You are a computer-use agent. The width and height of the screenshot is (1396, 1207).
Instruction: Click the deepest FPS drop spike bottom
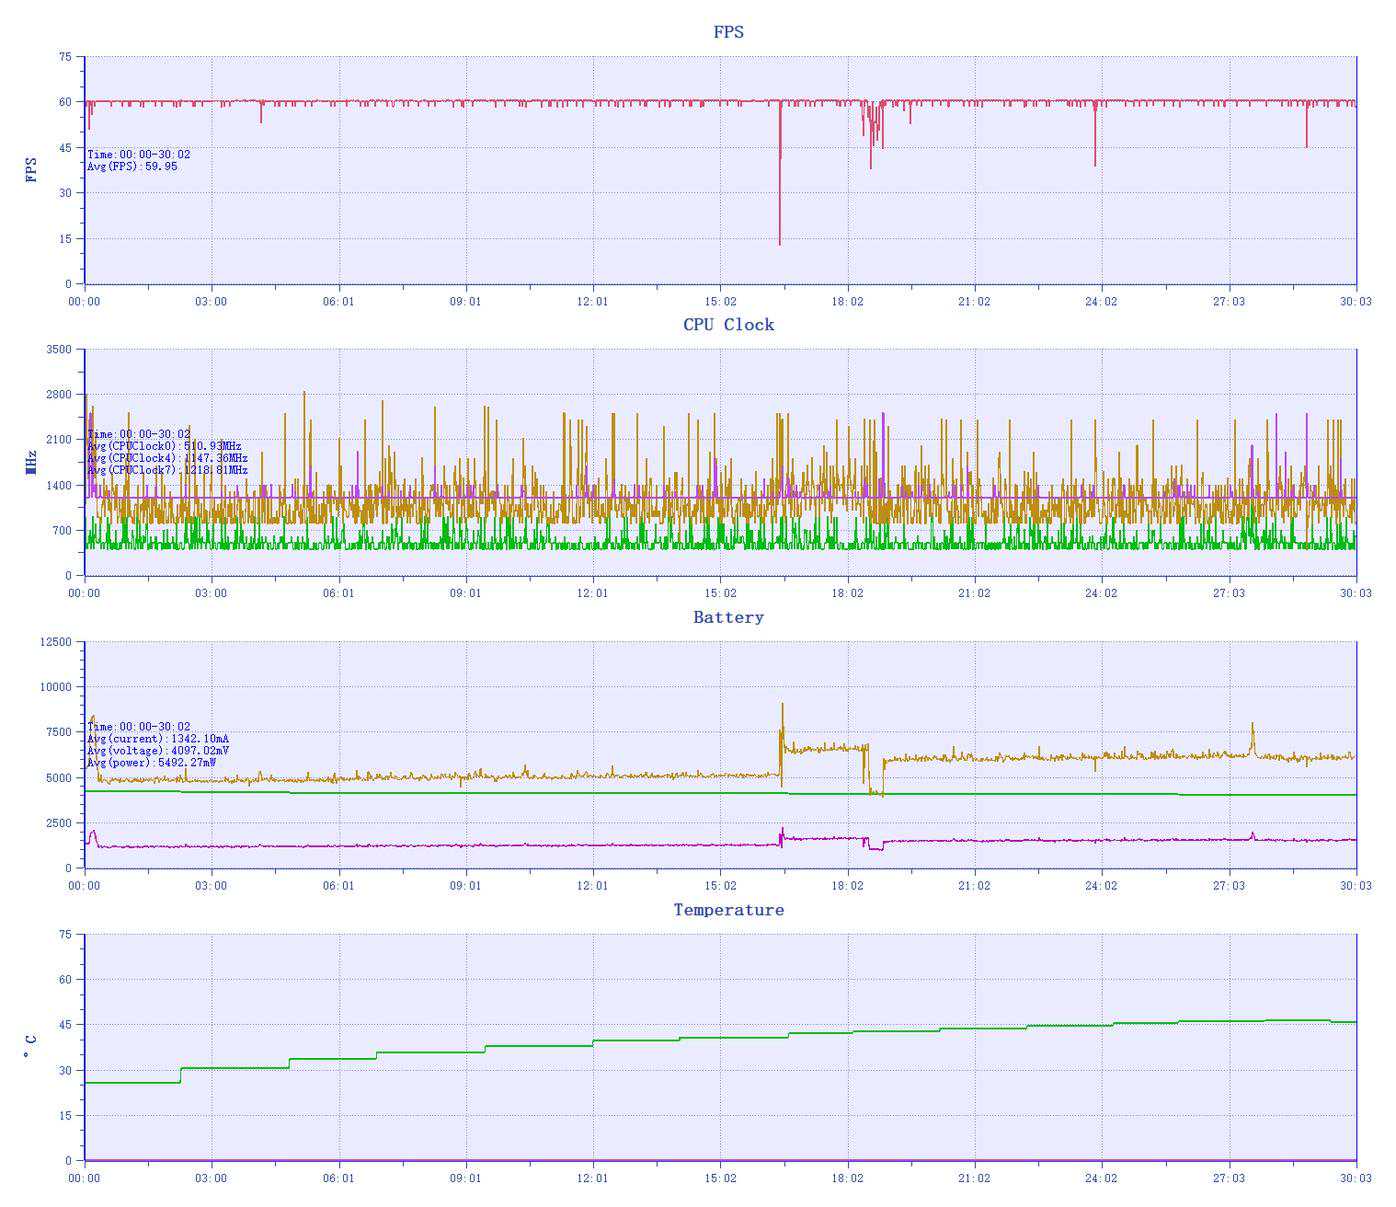(780, 243)
